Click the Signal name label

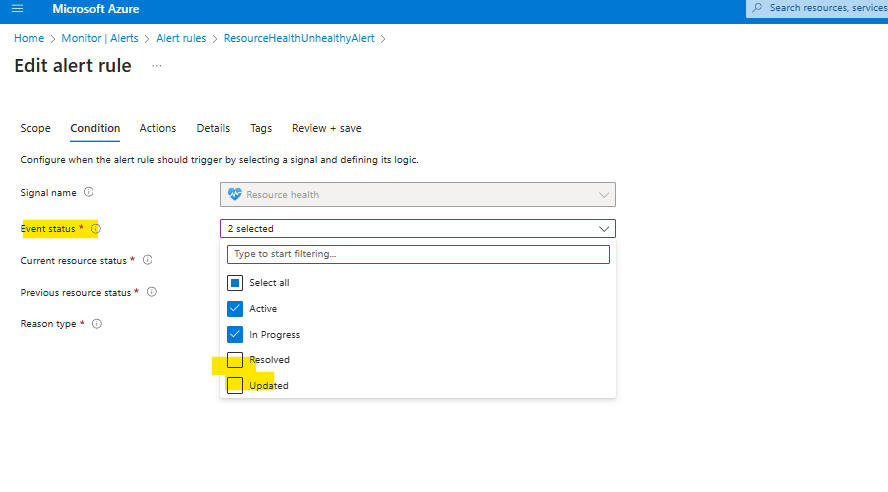tap(48, 192)
